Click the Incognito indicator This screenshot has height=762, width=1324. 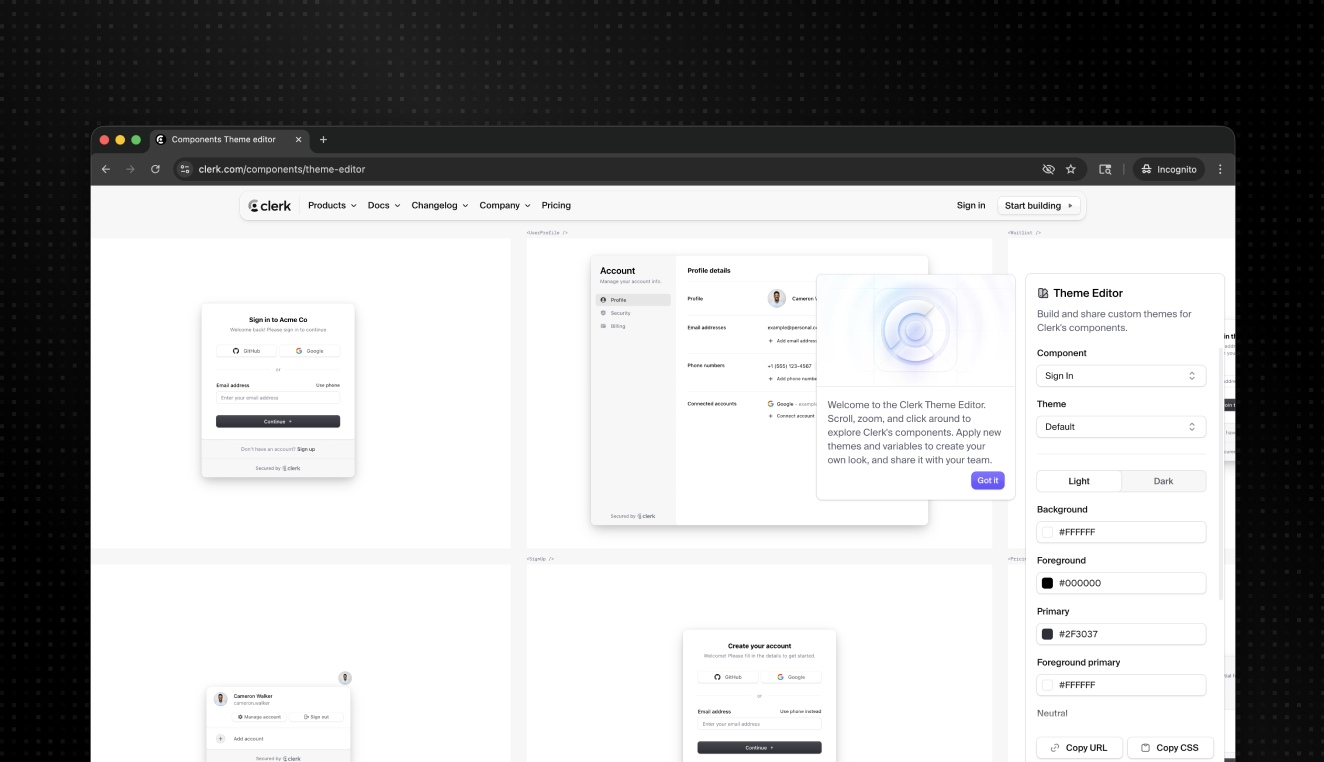click(x=1169, y=169)
